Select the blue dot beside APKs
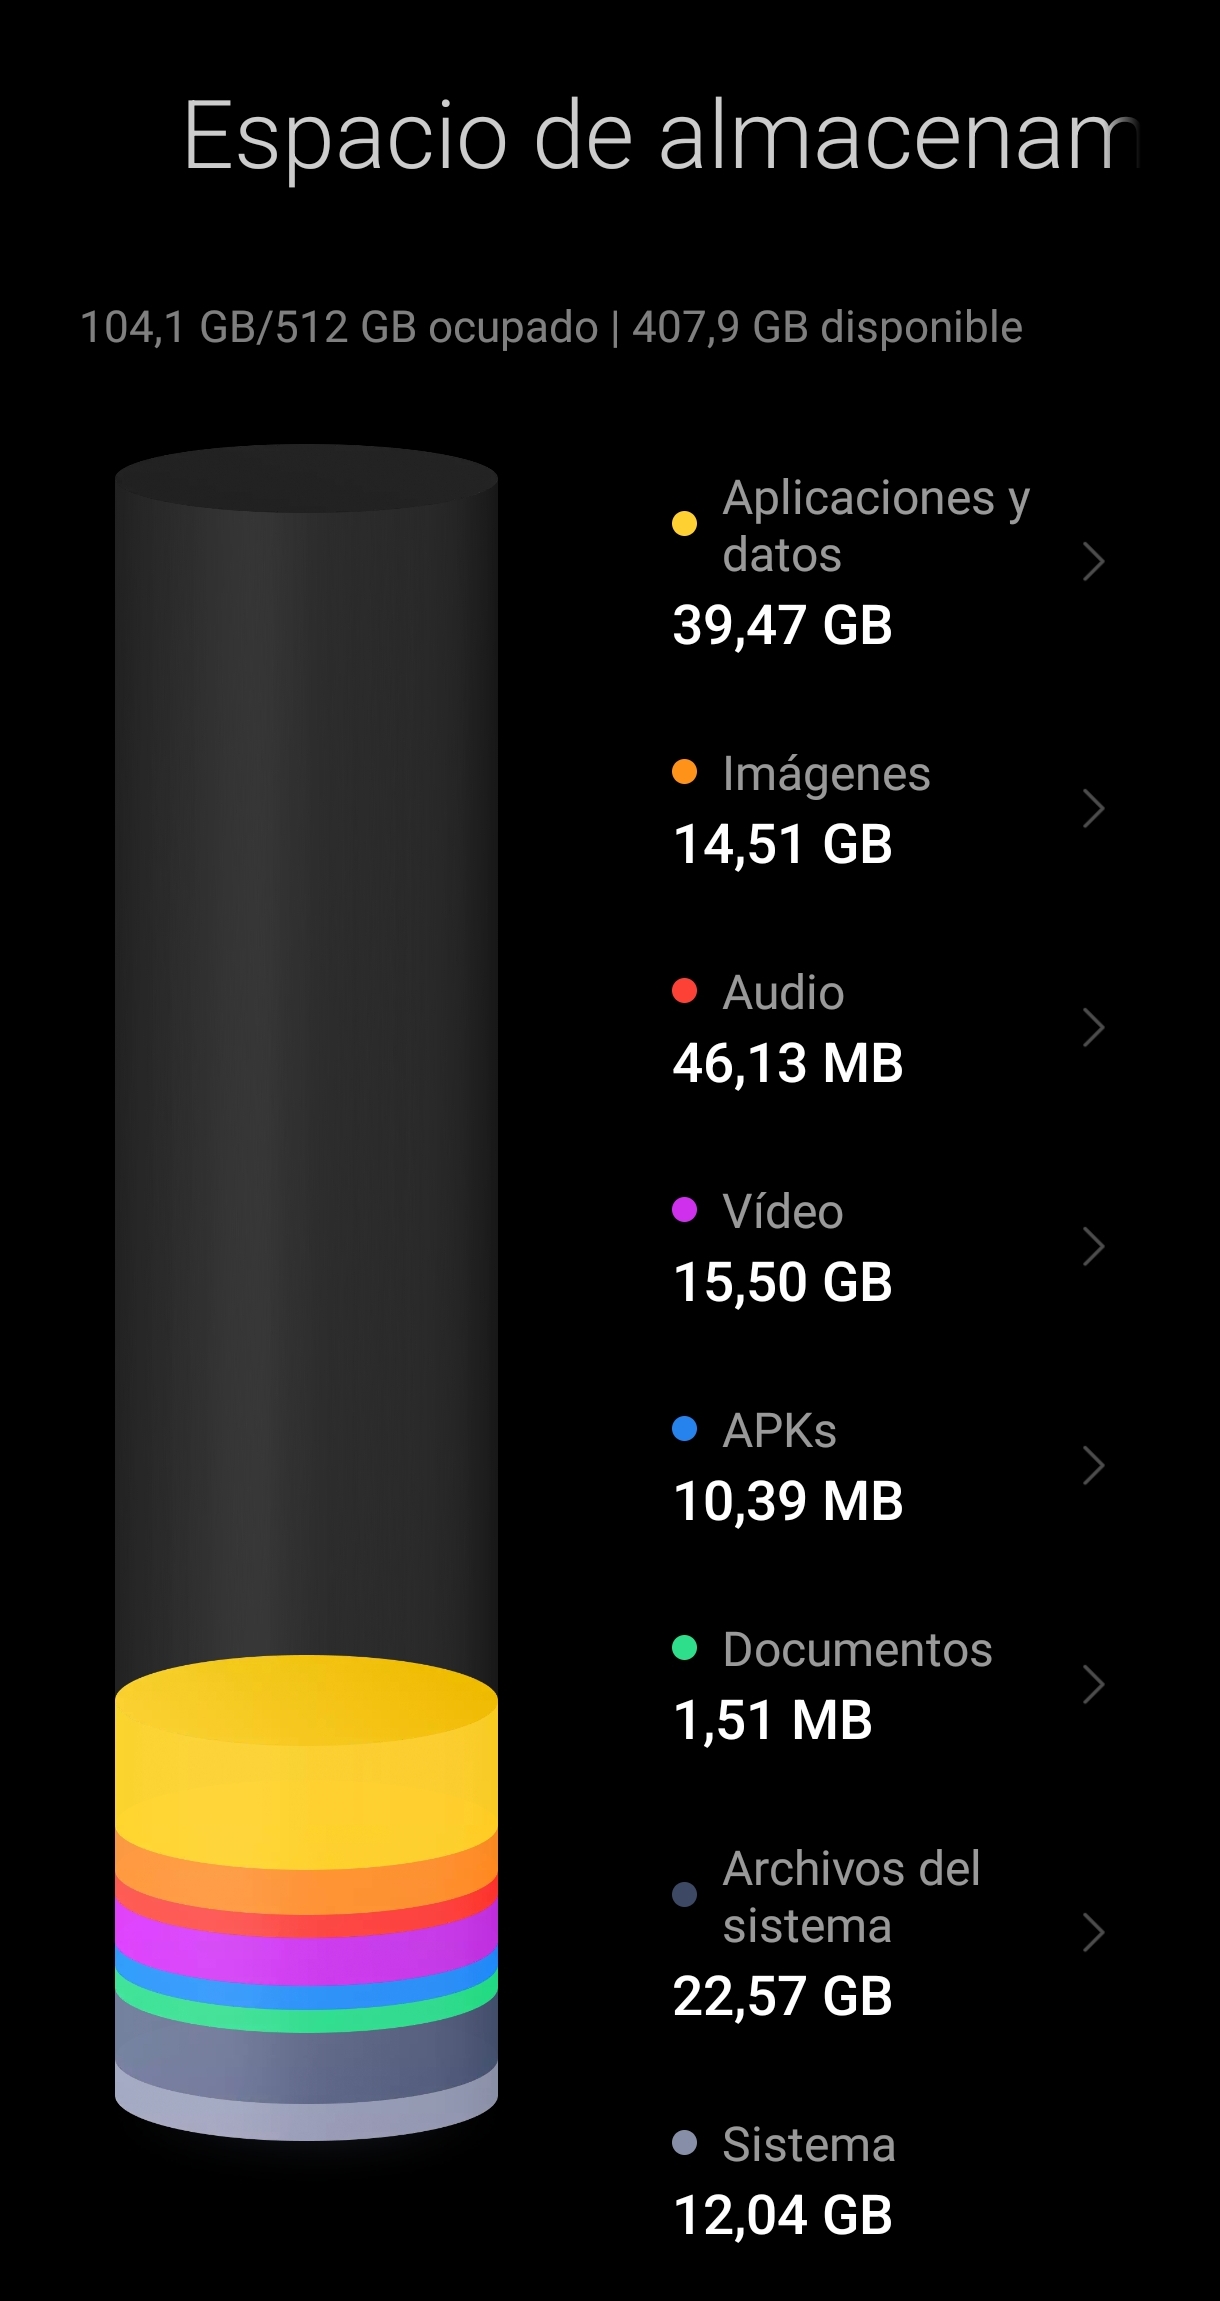This screenshot has width=1220, height=2301. 684,1429
